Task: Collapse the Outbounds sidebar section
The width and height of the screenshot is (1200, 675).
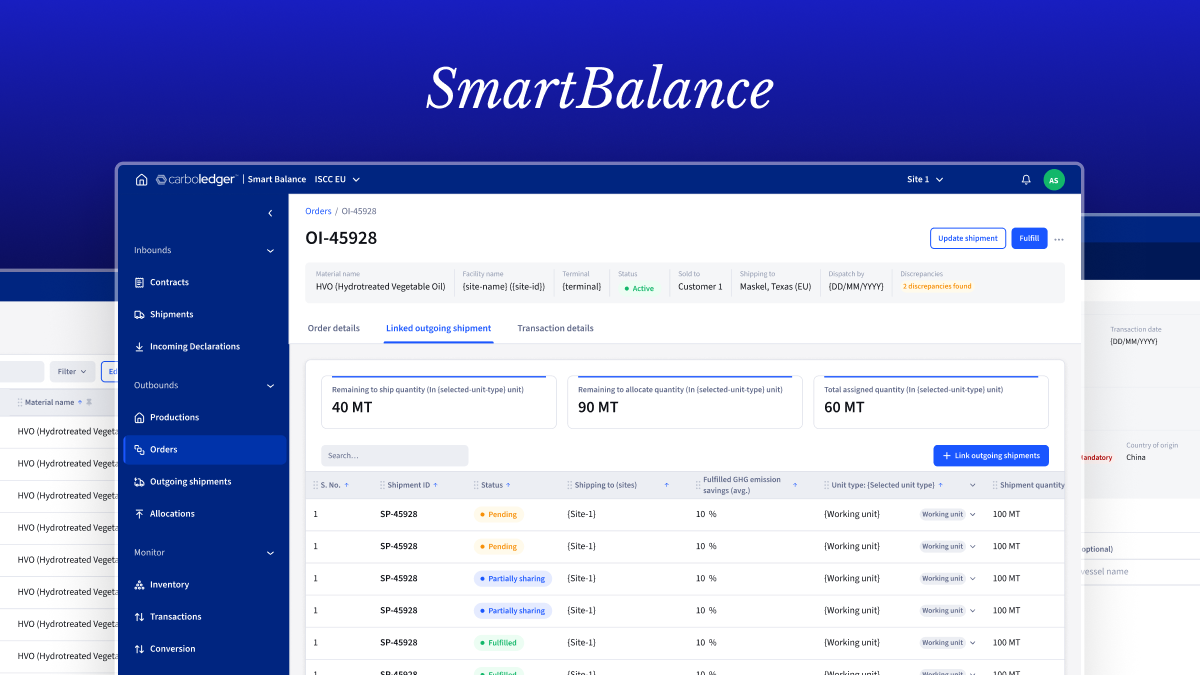Action: pyautogui.click(x=270, y=386)
